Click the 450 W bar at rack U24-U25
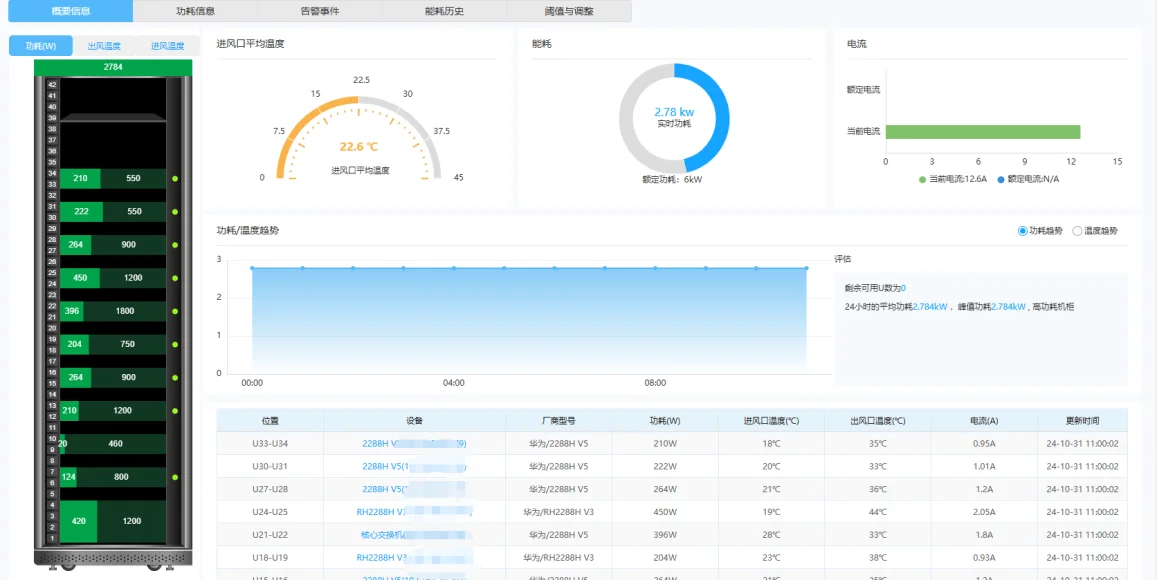Viewport: 1157px width, 580px height. click(x=80, y=278)
